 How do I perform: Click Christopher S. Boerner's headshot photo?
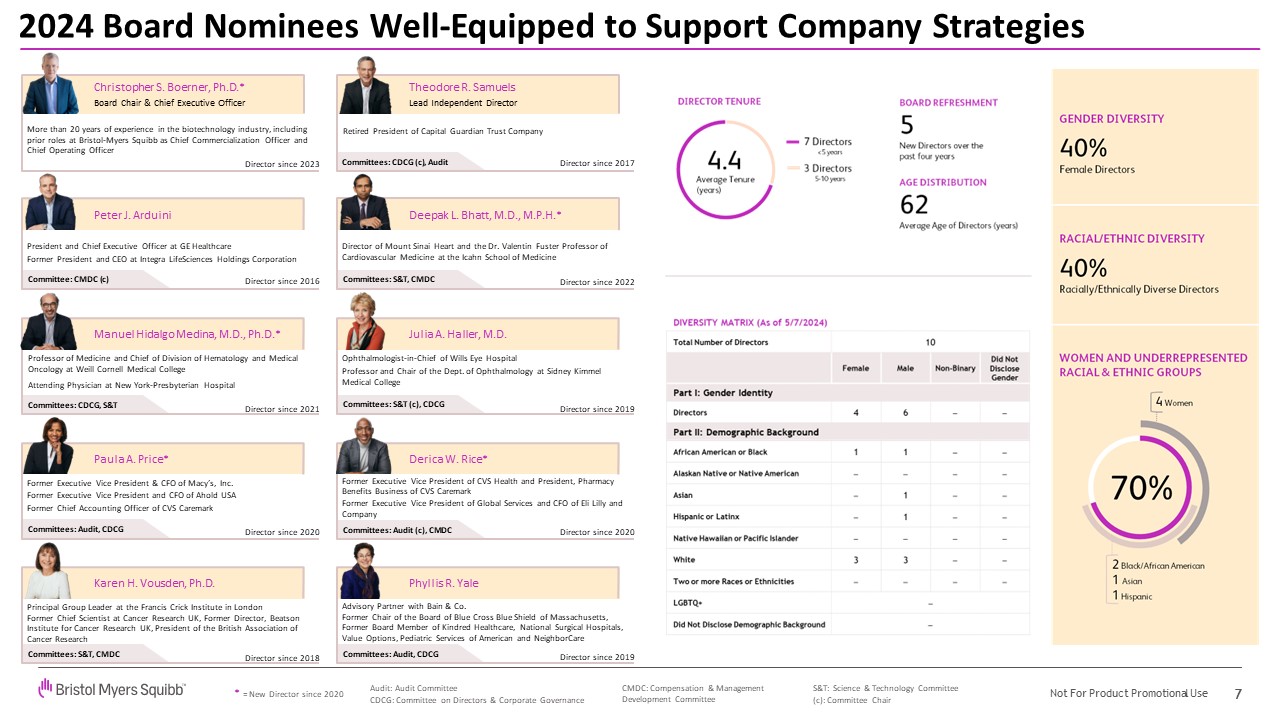click(x=50, y=85)
